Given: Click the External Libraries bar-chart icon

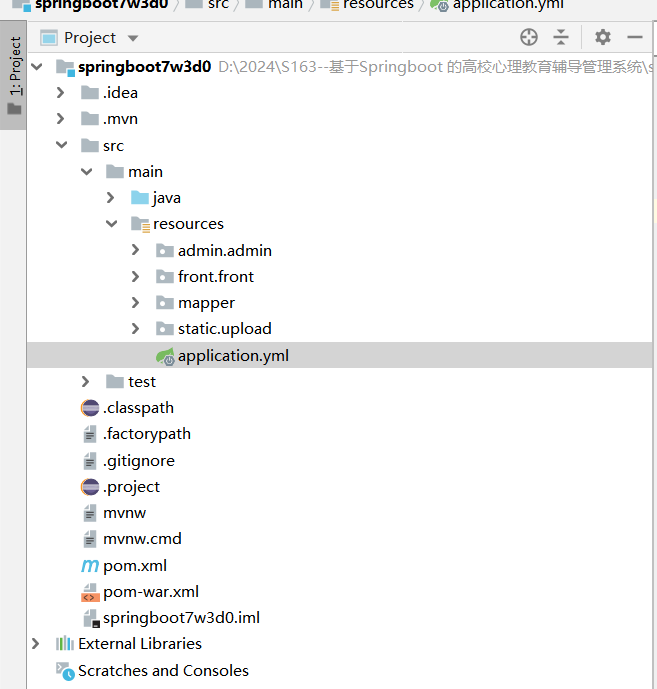Looking at the screenshot, I should [x=65, y=644].
